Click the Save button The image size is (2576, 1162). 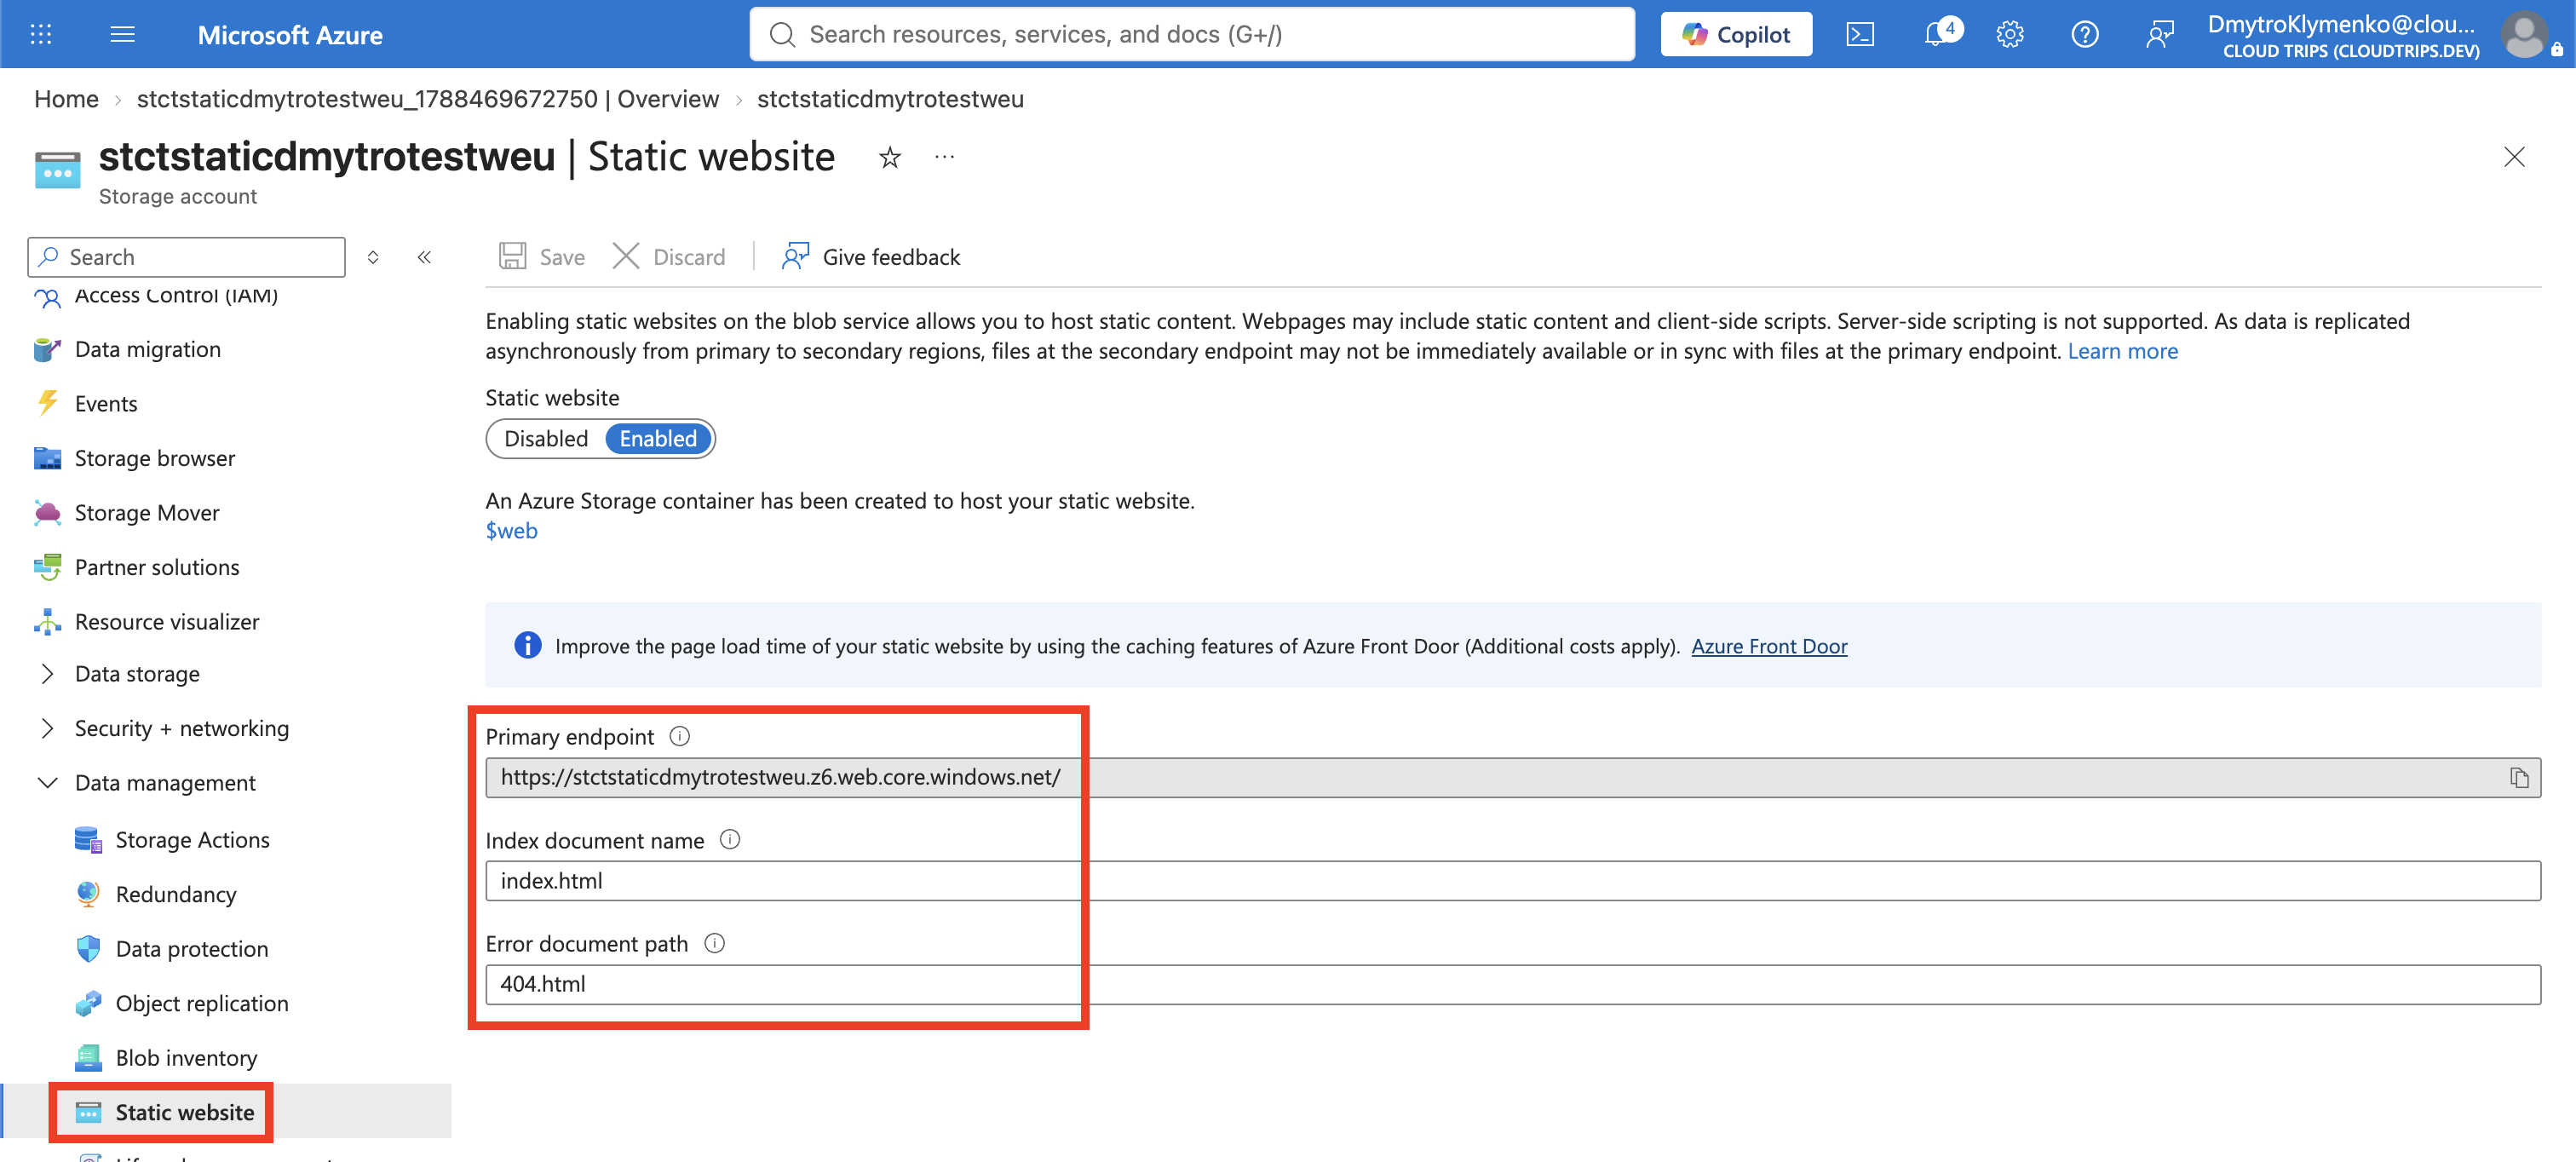tap(542, 257)
